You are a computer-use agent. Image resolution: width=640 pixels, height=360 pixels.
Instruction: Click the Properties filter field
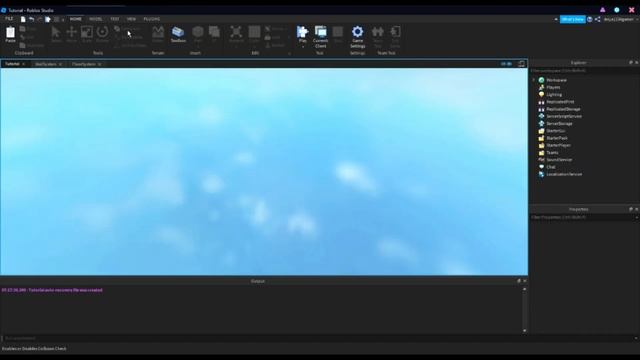click(x=584, y=217)
